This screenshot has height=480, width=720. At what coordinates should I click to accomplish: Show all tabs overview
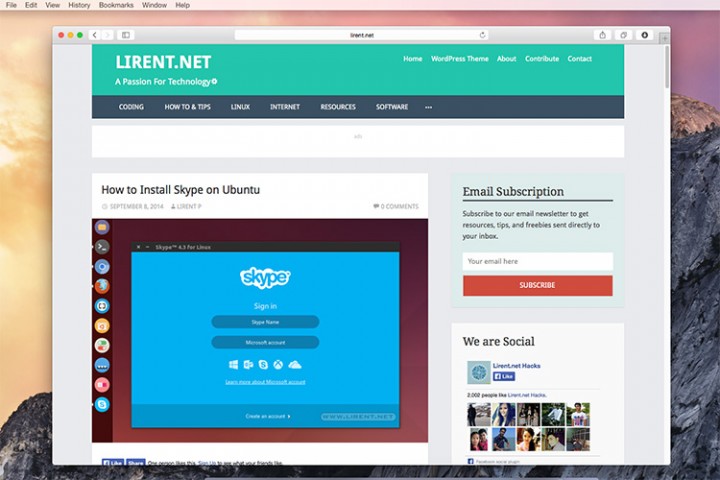[623, 35]
